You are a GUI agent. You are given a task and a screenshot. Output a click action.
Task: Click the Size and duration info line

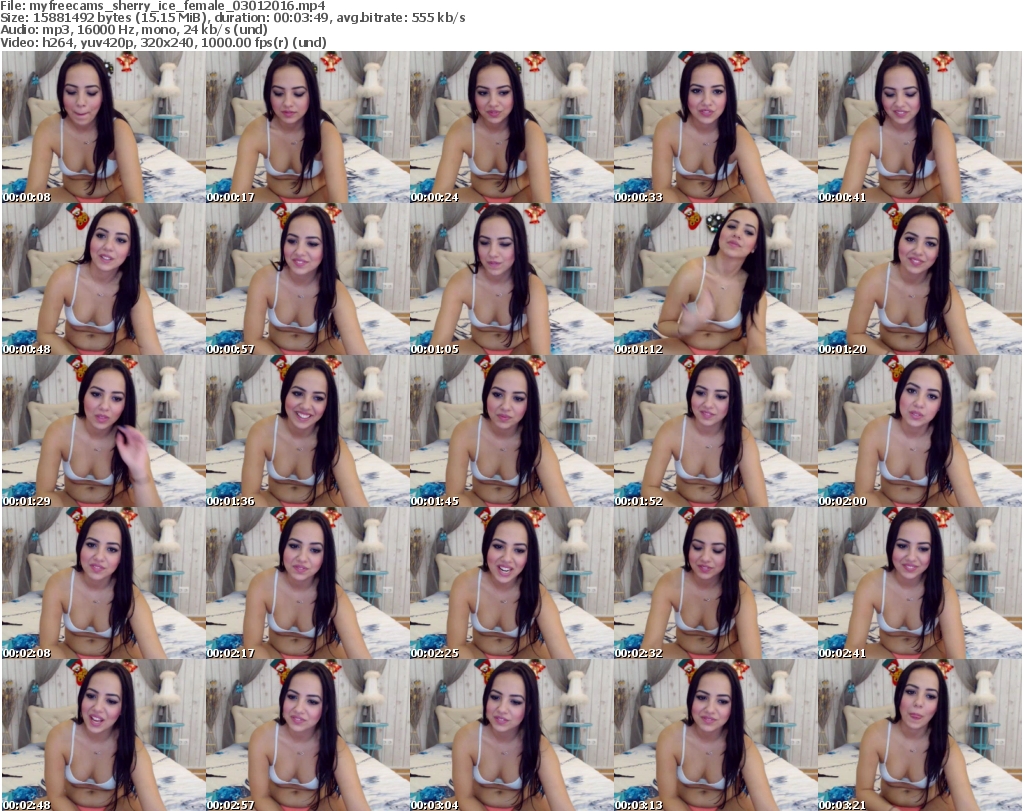point(232,18)
